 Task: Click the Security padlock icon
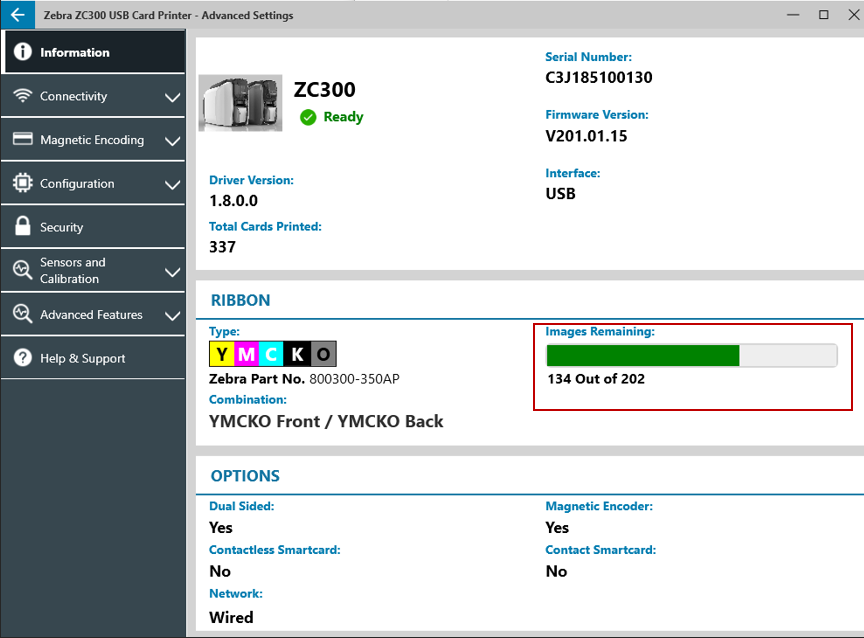point(23,226)
